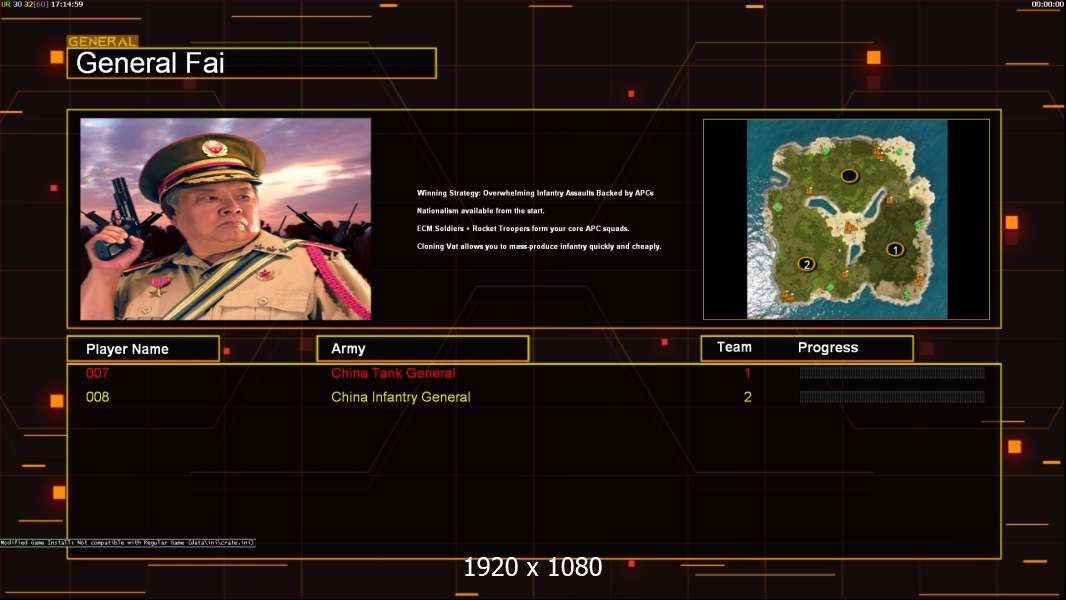Click the Player Name column header

[142, 349]
